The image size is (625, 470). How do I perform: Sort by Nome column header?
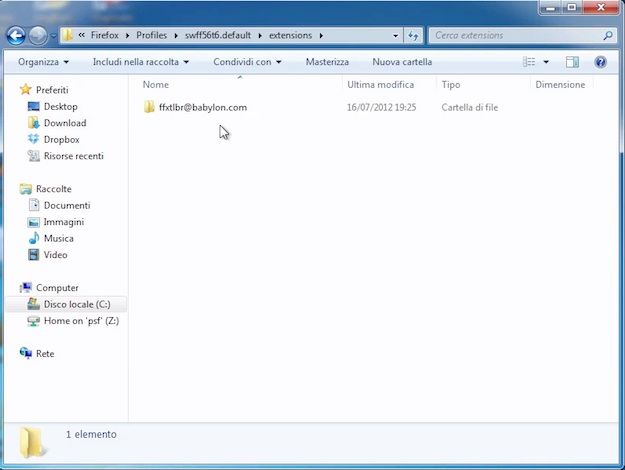(x=155, y=85)
